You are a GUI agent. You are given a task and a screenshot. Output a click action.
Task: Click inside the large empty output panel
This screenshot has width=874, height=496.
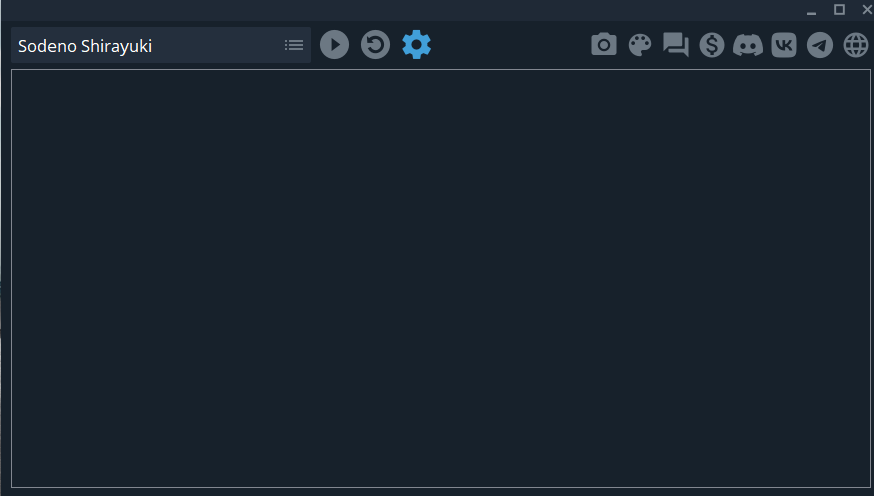click(440, 279)
